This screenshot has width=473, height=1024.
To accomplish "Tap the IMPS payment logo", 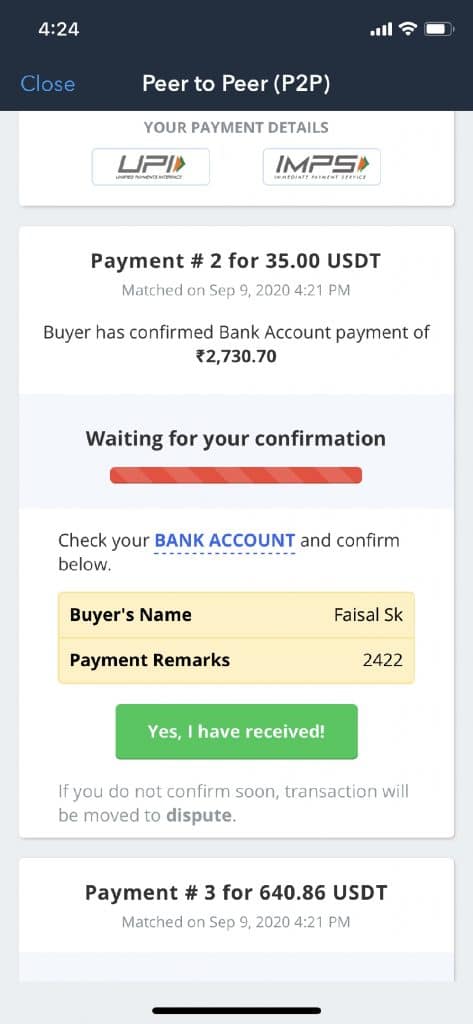I will point(321,167).
